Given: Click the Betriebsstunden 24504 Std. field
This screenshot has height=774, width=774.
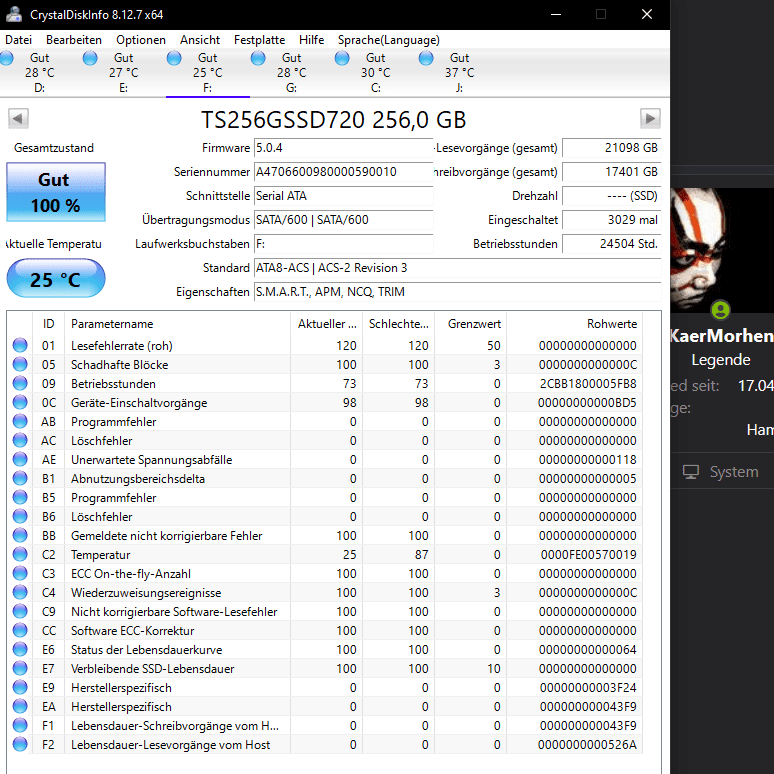Looking at the screenshot, I should click(612, 244).
